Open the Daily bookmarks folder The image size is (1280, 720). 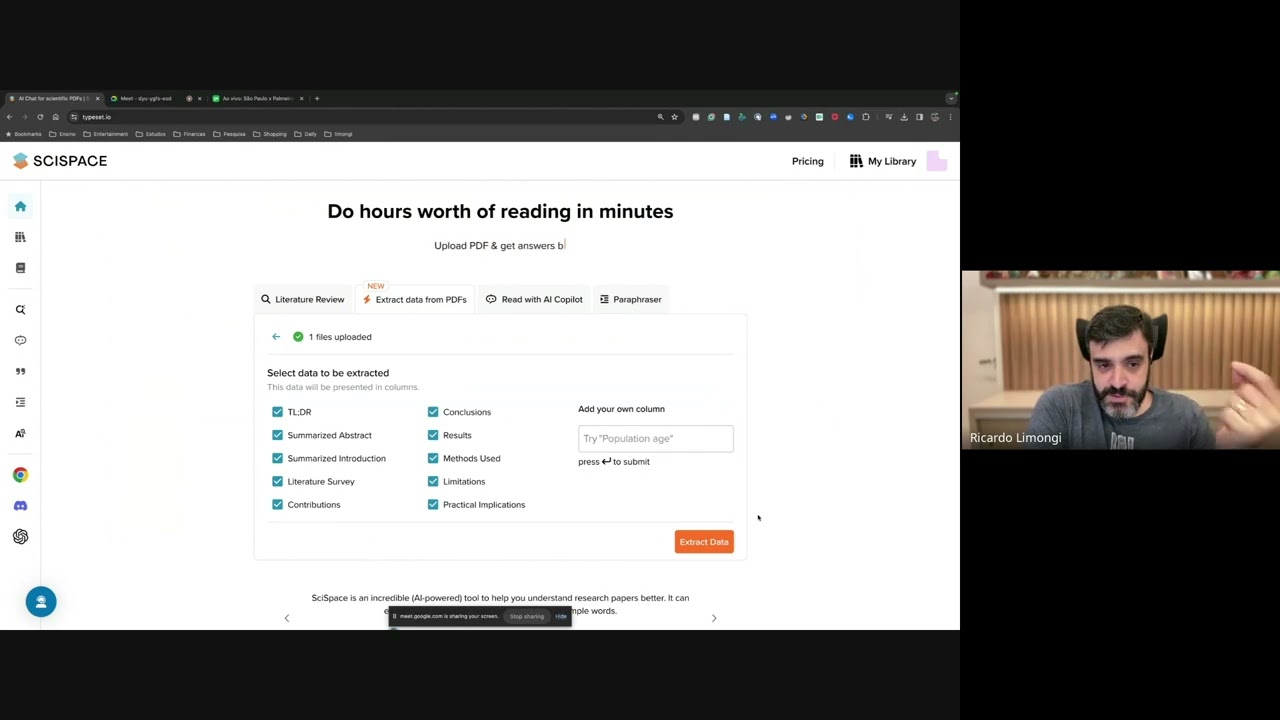pyautogui.click(x=306, y=134)
